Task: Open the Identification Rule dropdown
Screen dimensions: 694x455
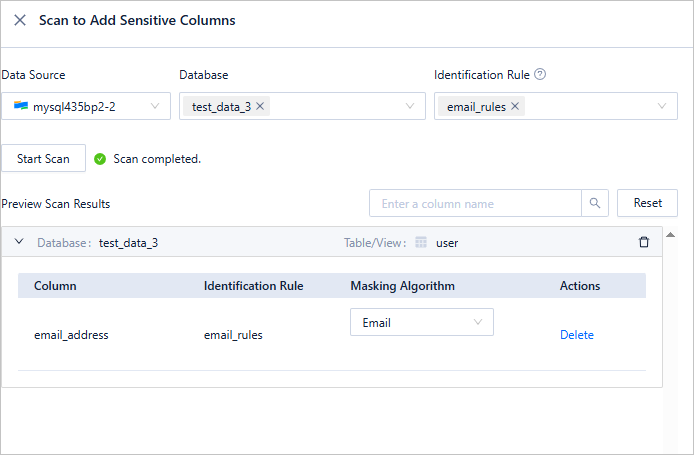Action: tap(662, 106)
